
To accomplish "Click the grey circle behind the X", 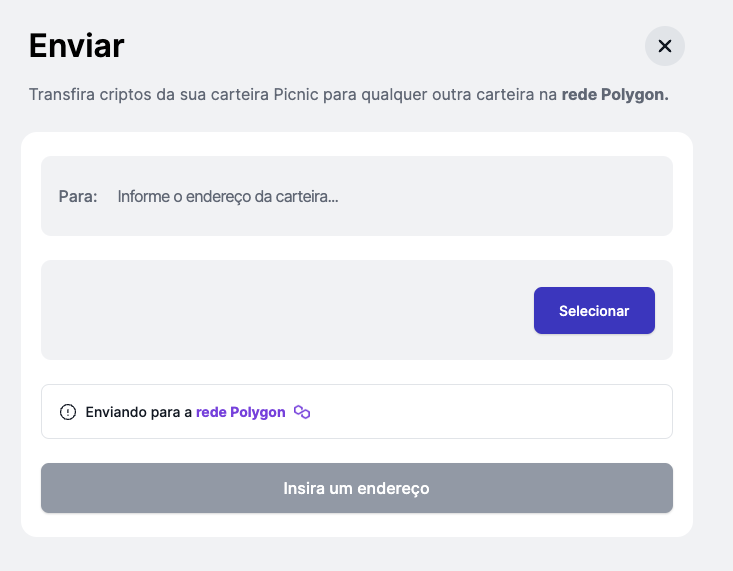I will pyautogui.click(x=665, y=46).
